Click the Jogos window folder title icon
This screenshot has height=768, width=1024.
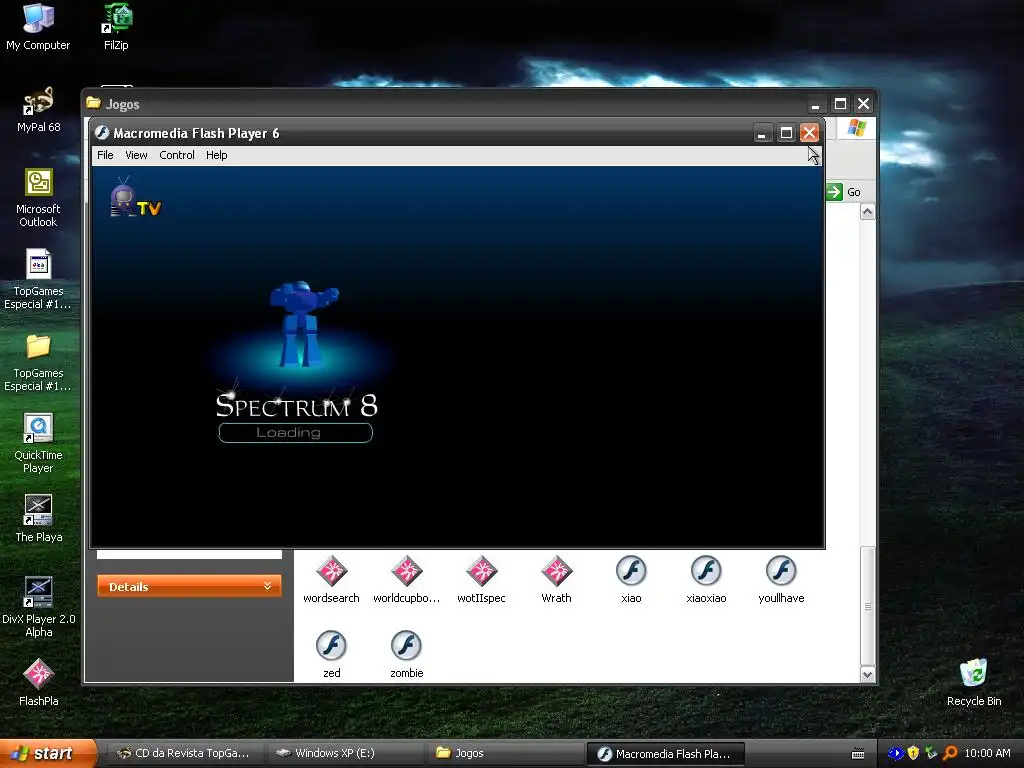pos(93,103)
